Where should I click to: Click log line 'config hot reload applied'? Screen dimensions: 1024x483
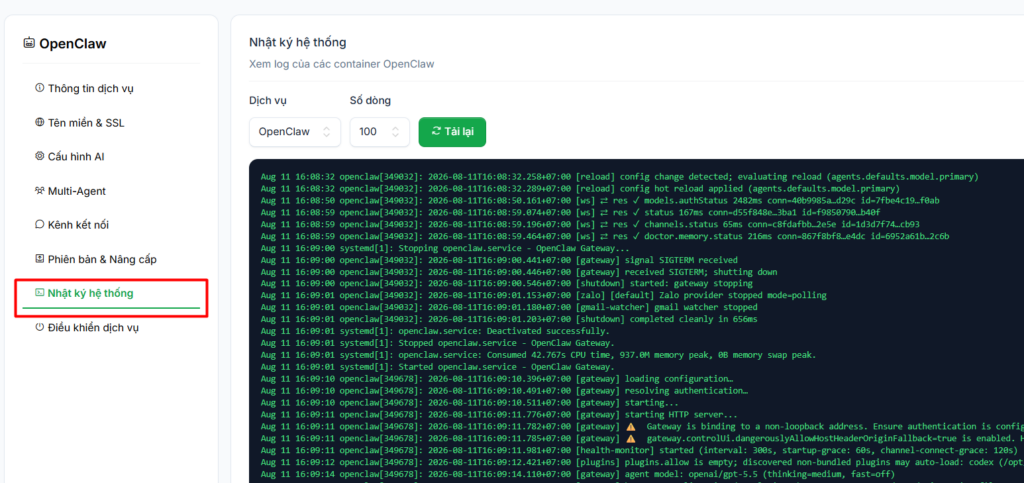(580, 188)
